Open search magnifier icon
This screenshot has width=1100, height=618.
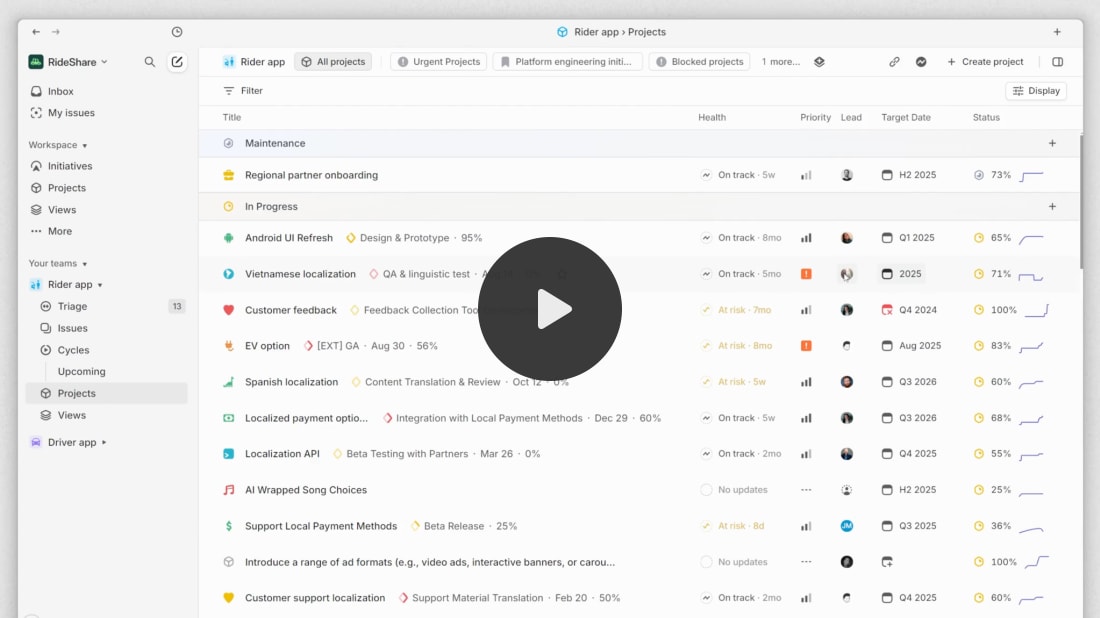pos(149,62)
